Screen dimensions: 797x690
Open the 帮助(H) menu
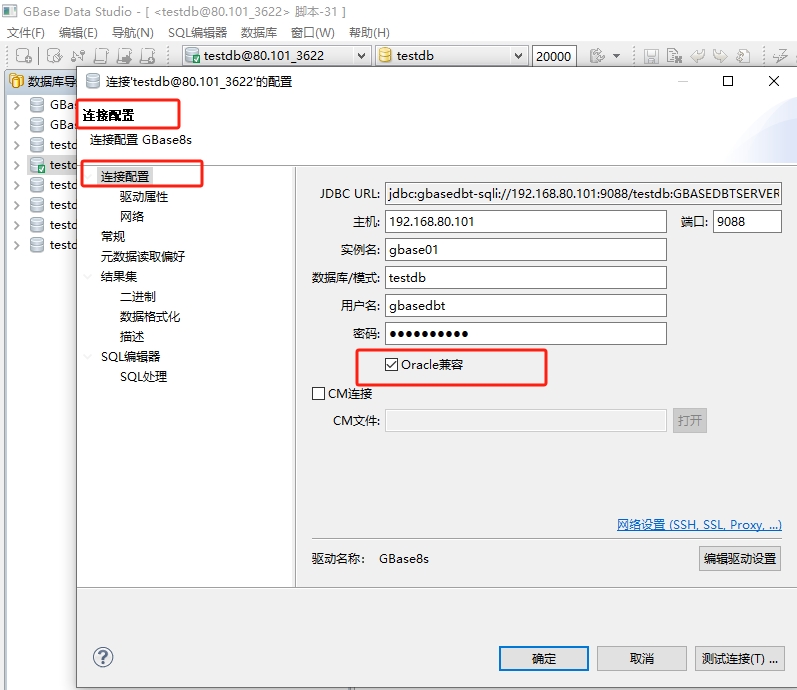369,33
